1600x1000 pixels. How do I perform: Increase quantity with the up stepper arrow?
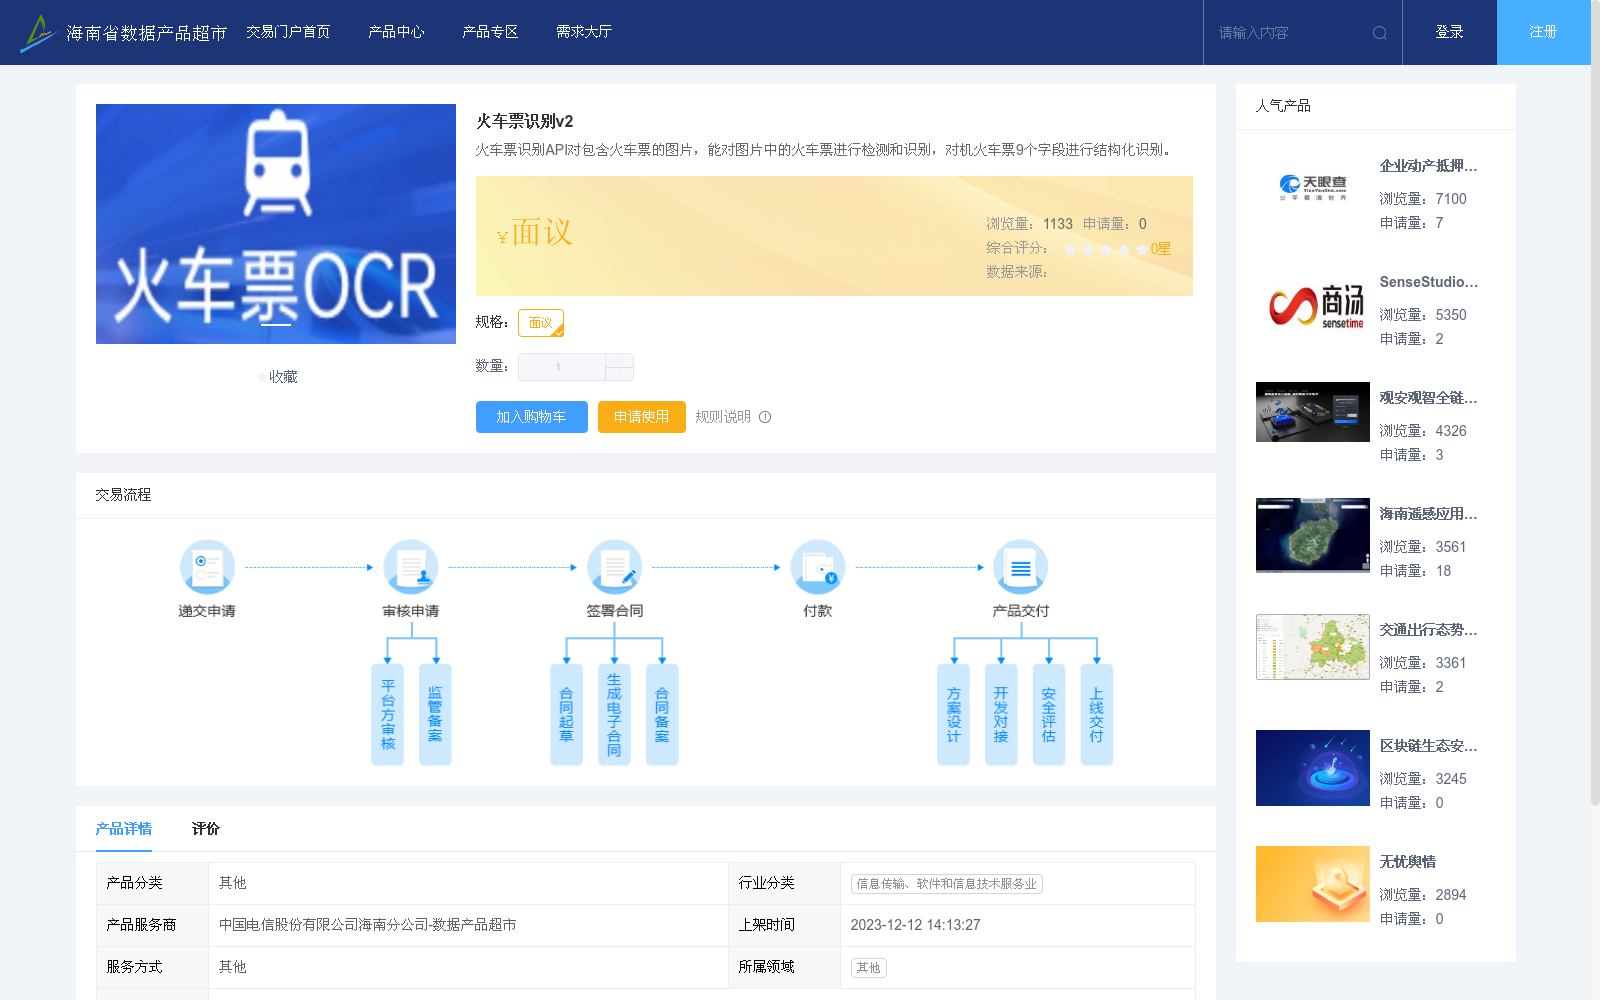pos(620,360)
